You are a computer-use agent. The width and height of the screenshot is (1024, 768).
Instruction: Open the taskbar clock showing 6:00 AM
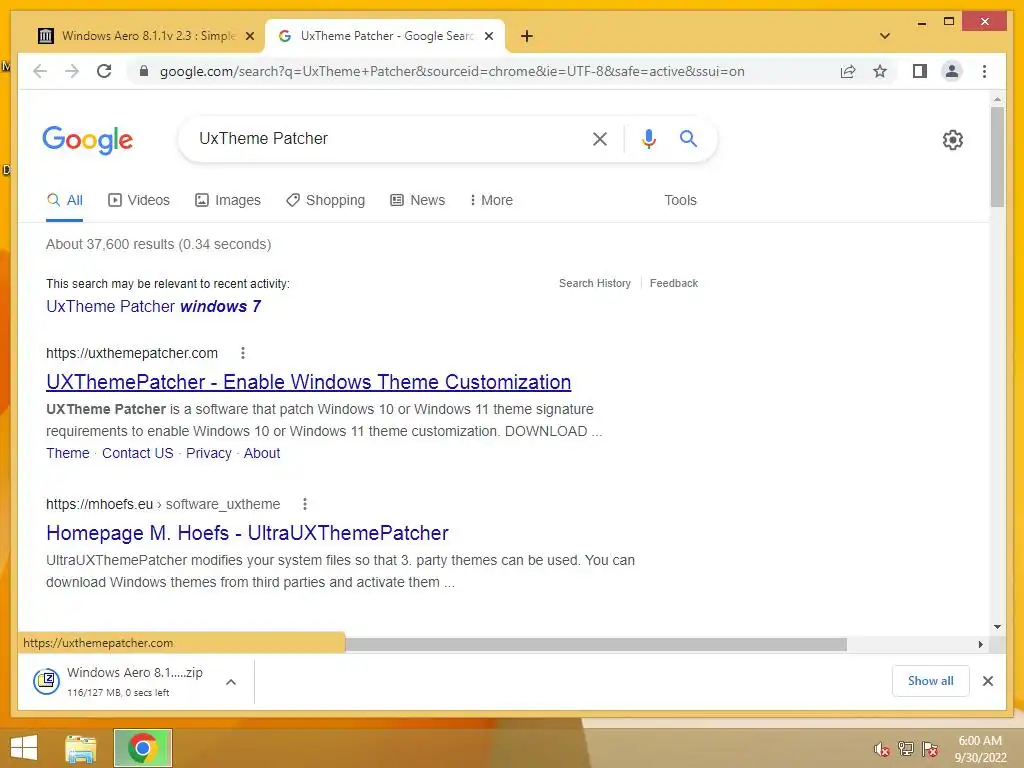point(980,749)
